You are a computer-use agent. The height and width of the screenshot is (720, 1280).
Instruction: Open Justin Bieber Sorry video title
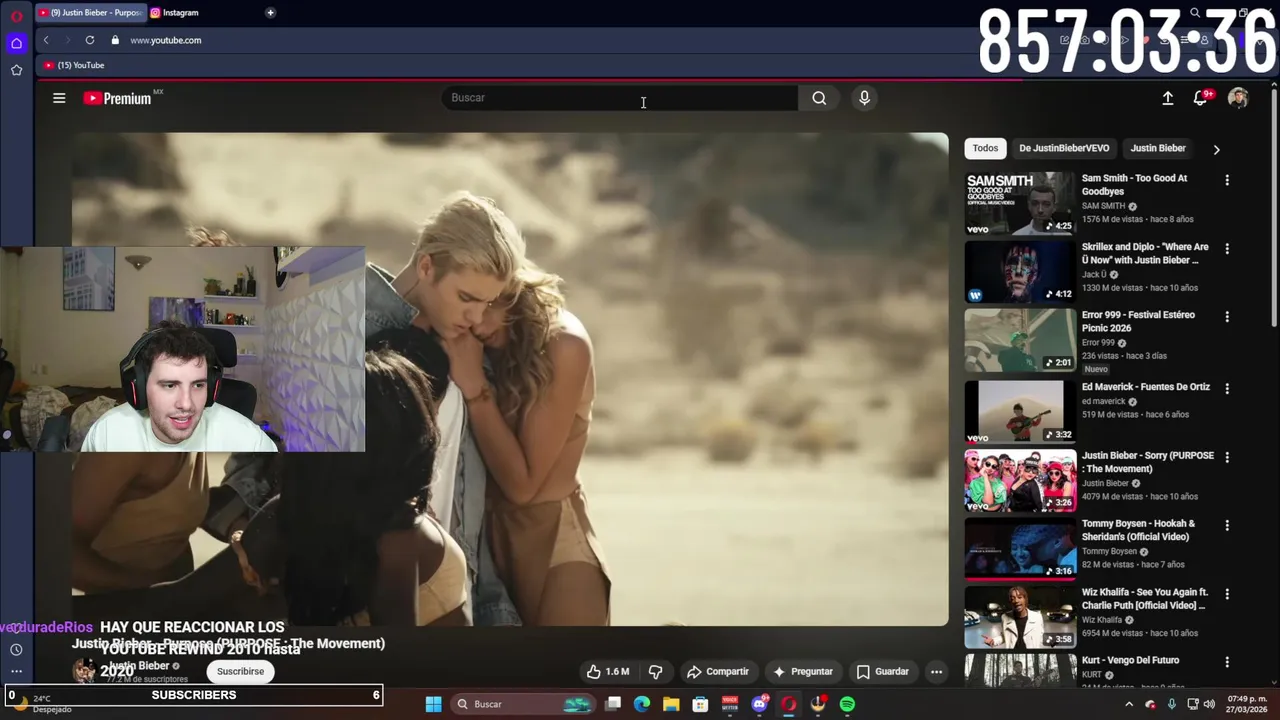coord(1147,462)
